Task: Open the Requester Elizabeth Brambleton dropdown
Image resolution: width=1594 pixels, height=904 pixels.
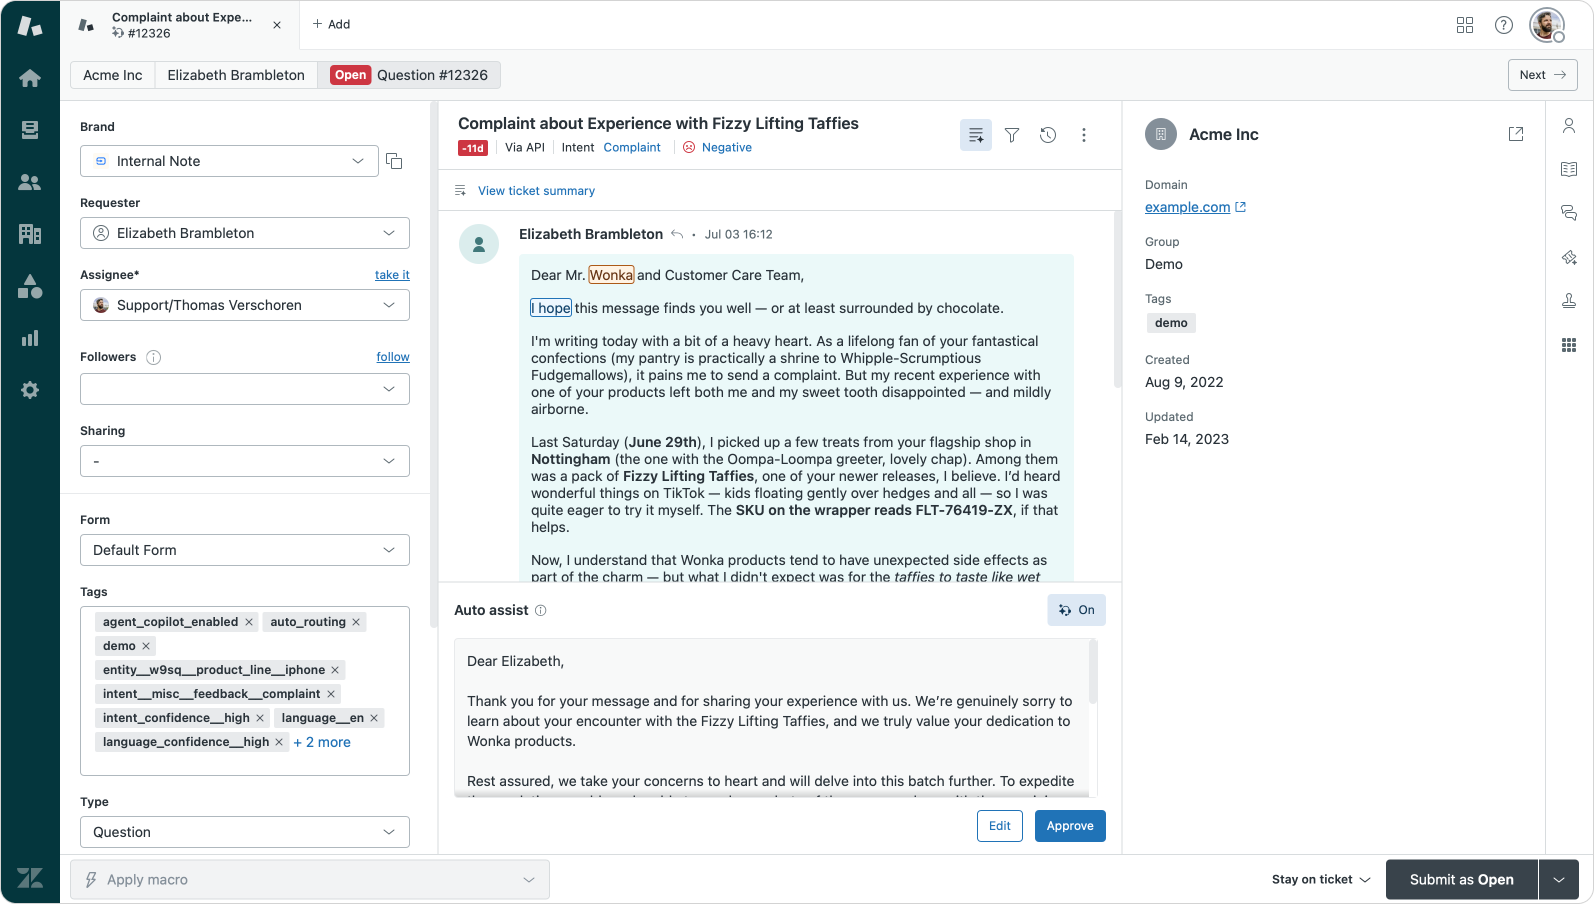Action: (245, 233)
